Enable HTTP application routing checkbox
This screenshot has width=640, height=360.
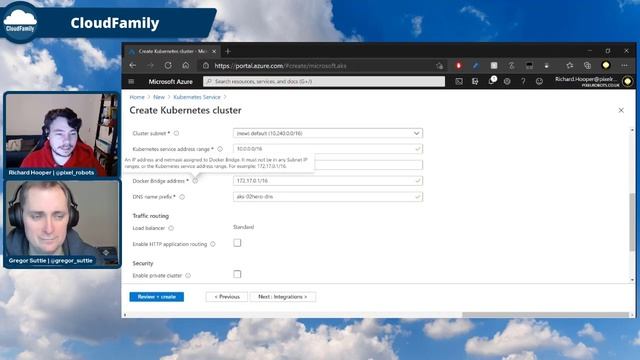237,243
